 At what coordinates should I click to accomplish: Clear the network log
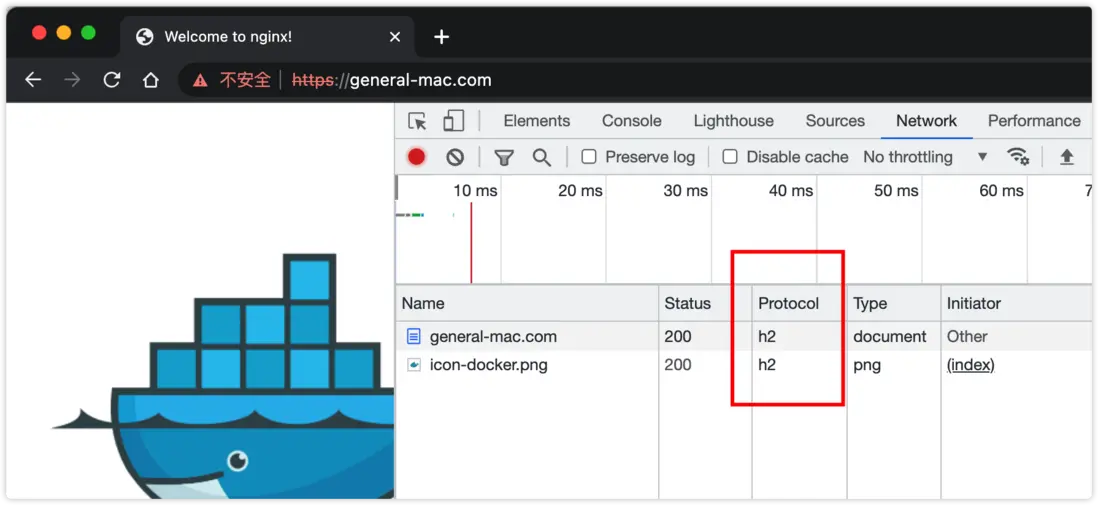pyautogui.click(x=455, y=158)
